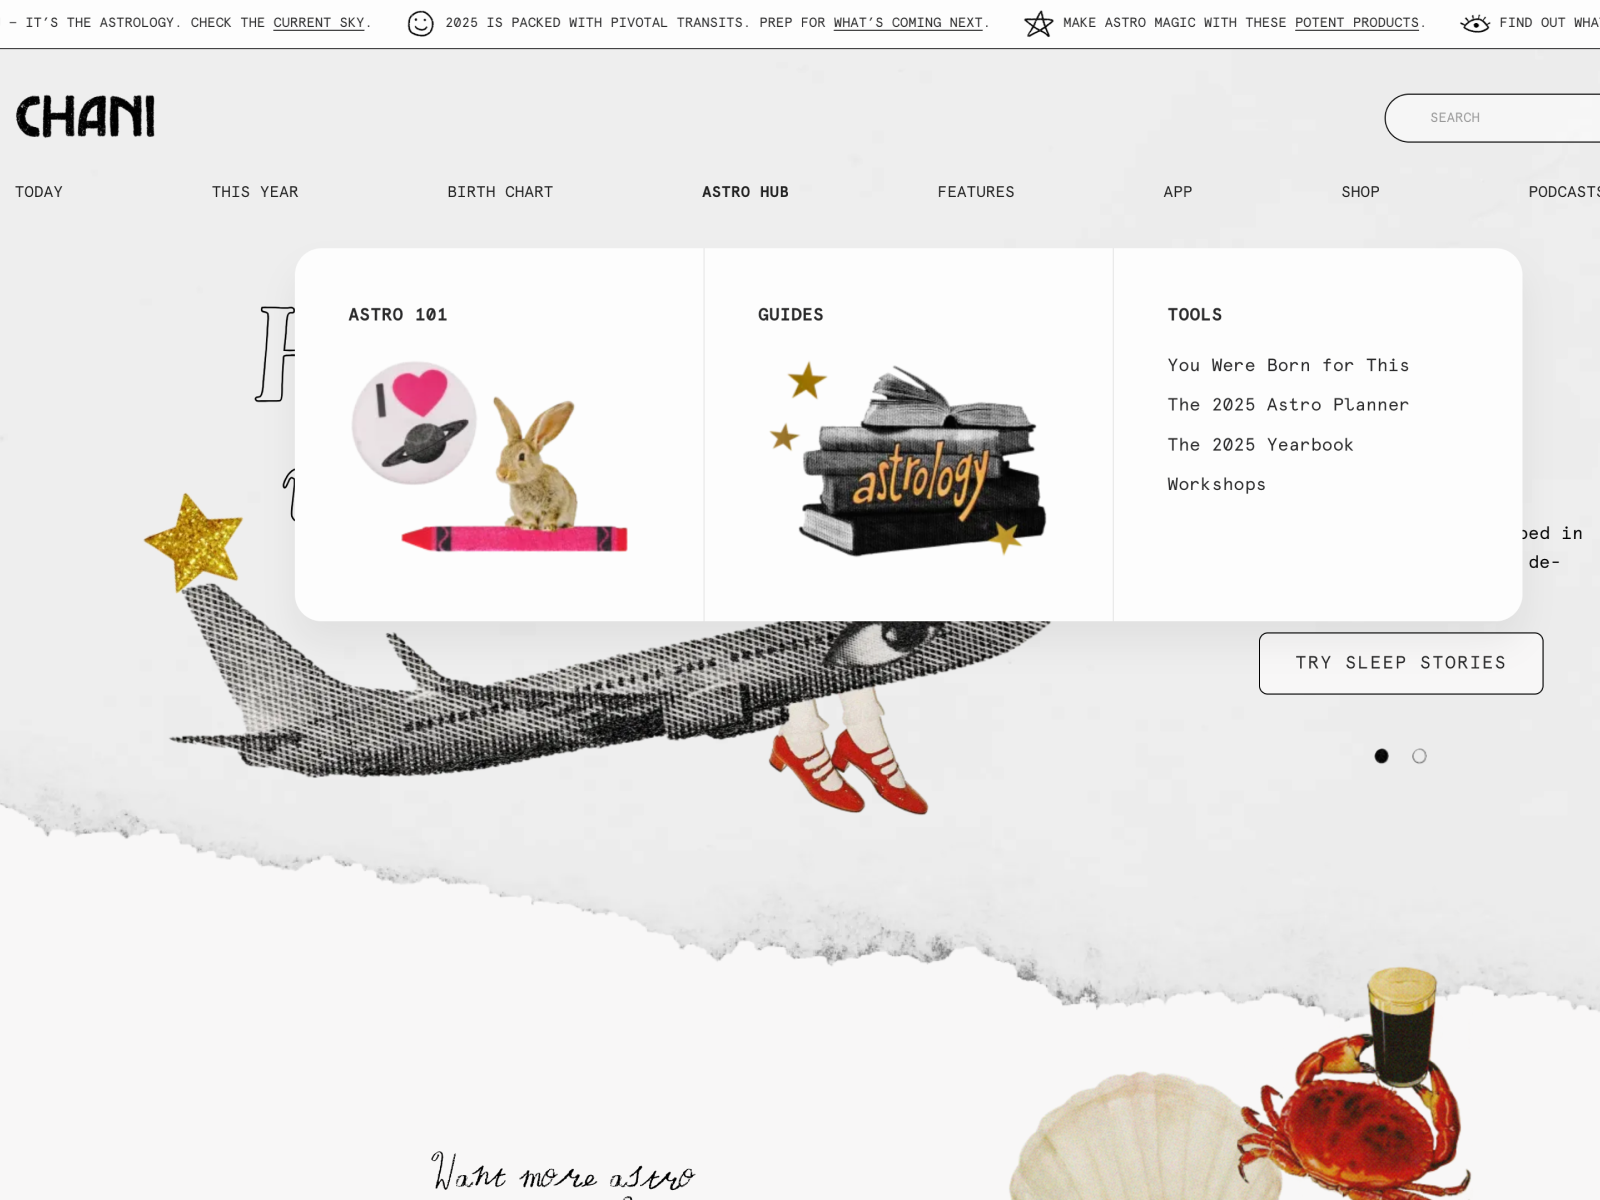
Task: Open the Workshops link
Action: point(1216,484)
